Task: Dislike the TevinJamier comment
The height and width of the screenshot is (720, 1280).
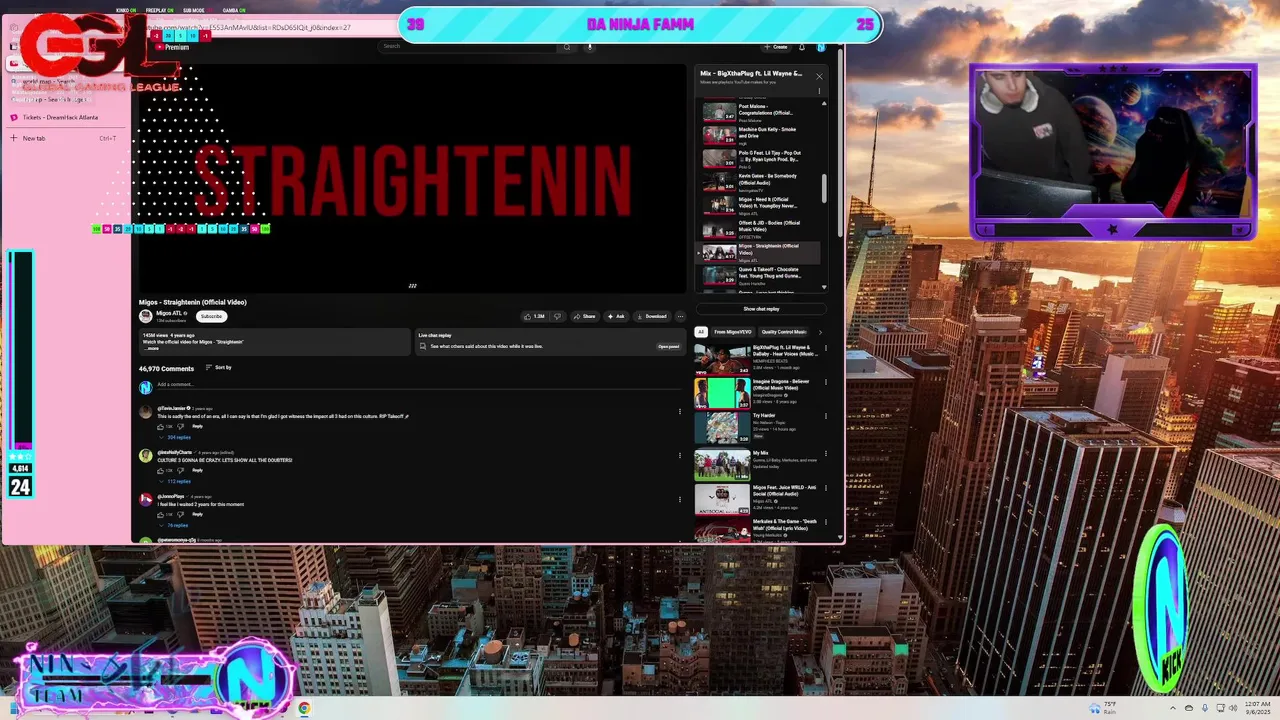Action: 180,427
